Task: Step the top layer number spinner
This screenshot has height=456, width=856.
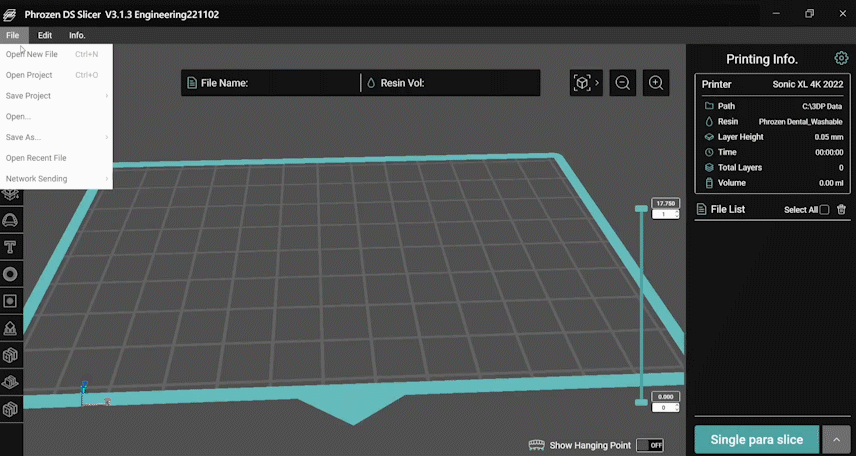Action: pyautogui.click(x=677, y=215)
